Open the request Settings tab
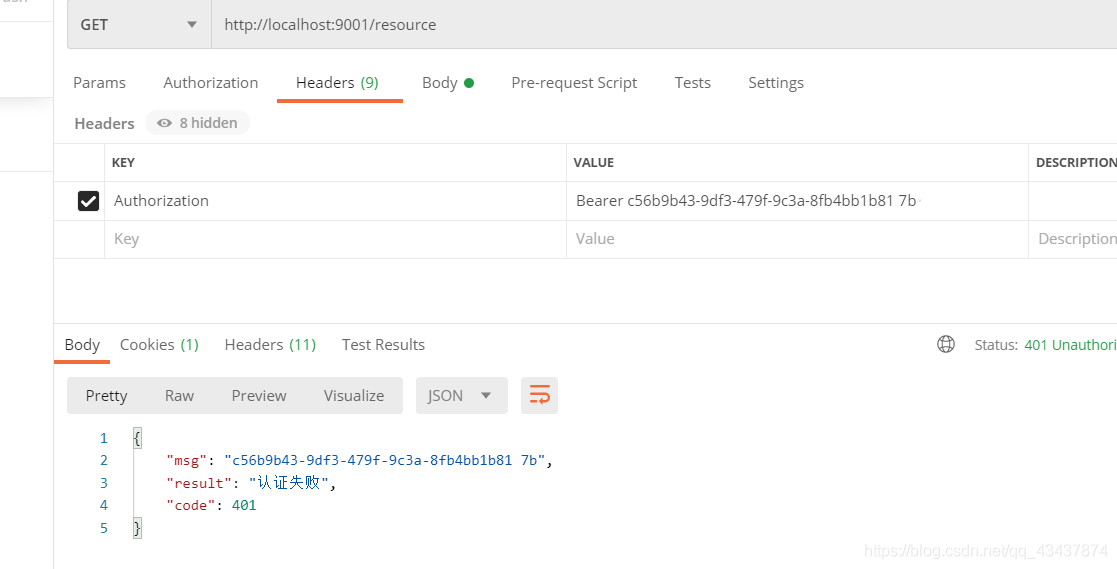 (x=775, y=83)
